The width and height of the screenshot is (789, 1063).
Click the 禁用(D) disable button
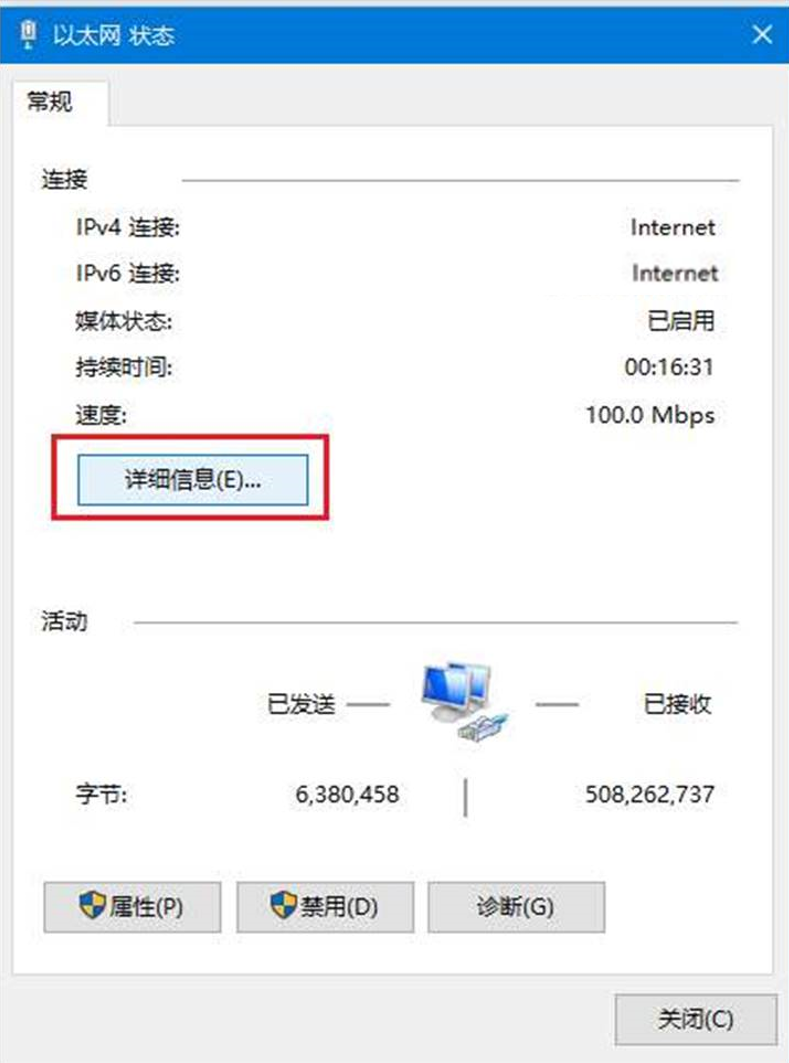(x=325, y=906)
